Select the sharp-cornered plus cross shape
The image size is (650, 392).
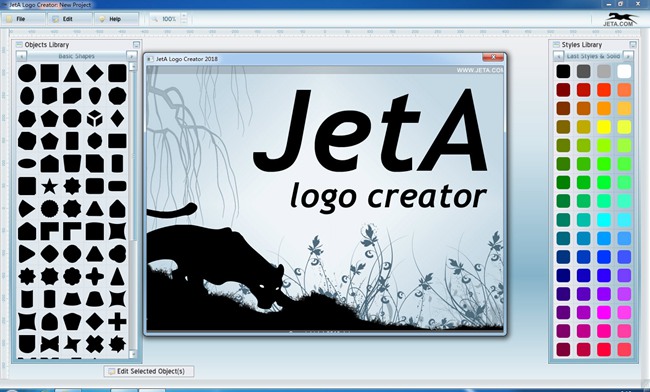tap(117, 321)
